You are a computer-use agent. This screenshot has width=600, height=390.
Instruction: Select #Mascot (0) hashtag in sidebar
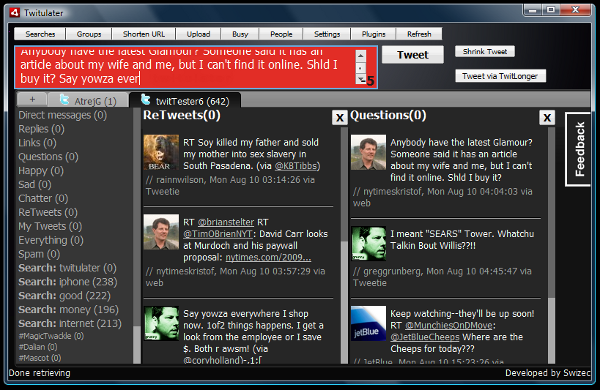(x=40, y=358)
